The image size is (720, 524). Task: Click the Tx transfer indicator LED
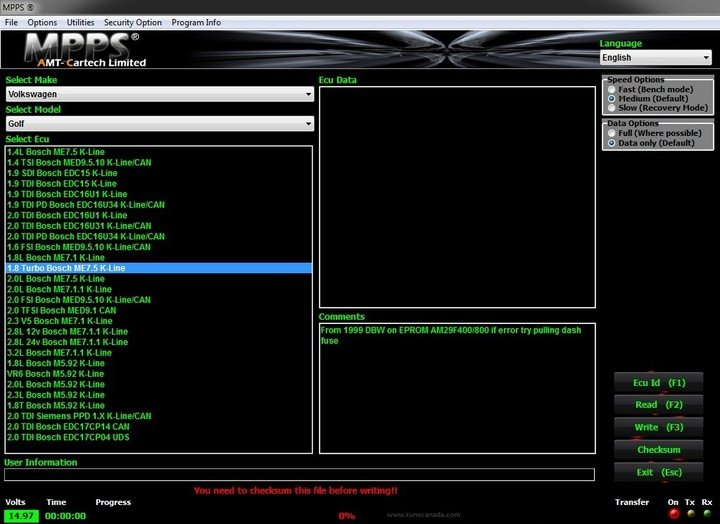click(x=690, y=514)
